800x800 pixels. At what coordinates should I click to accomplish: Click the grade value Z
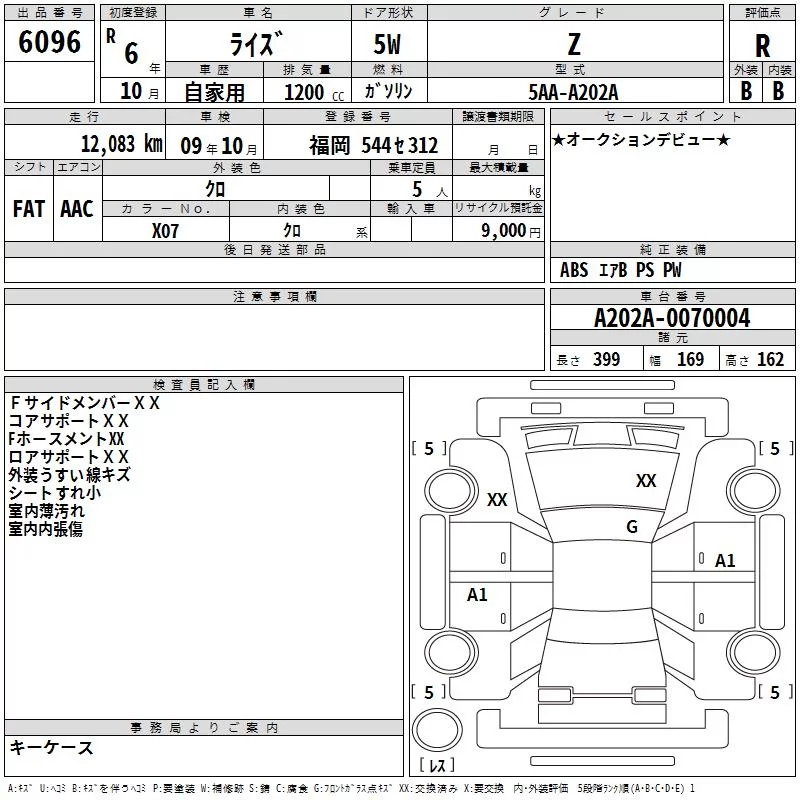click(573, 44)
